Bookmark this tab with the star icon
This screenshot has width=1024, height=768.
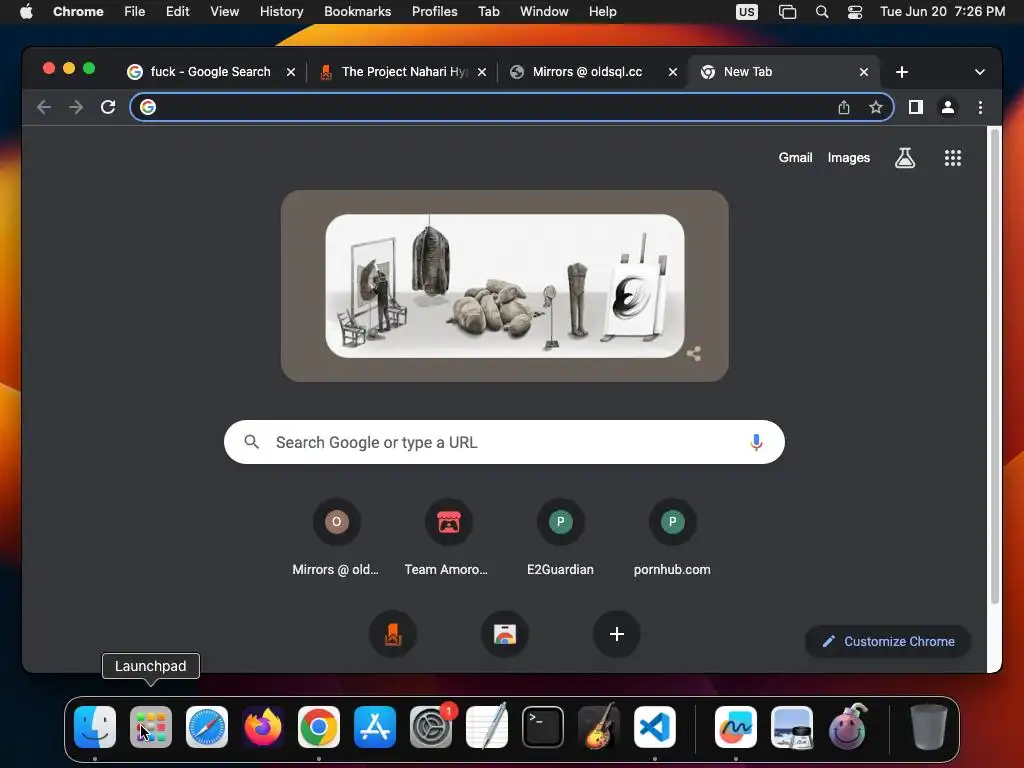pyautogui.click(x=876, y=107)
